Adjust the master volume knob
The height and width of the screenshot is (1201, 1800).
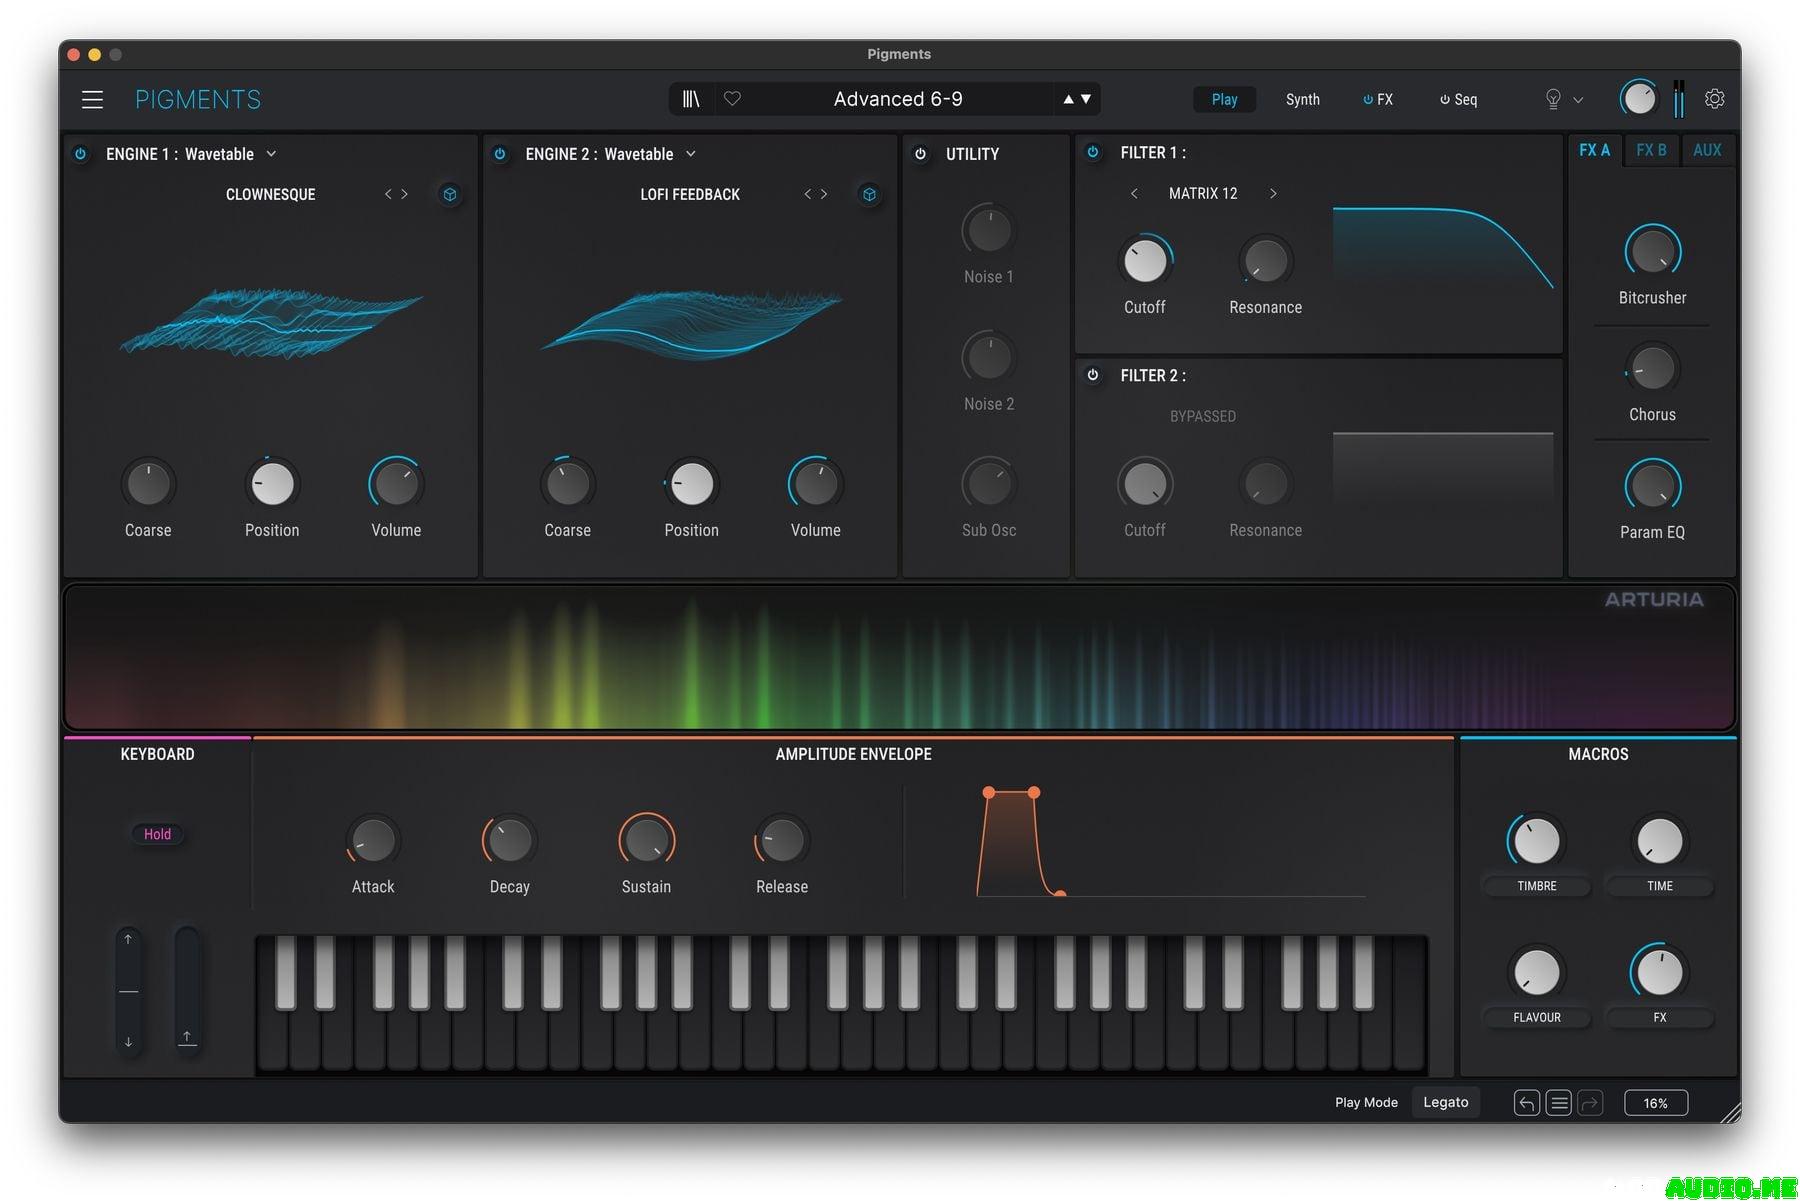[x=1638, y=98]
